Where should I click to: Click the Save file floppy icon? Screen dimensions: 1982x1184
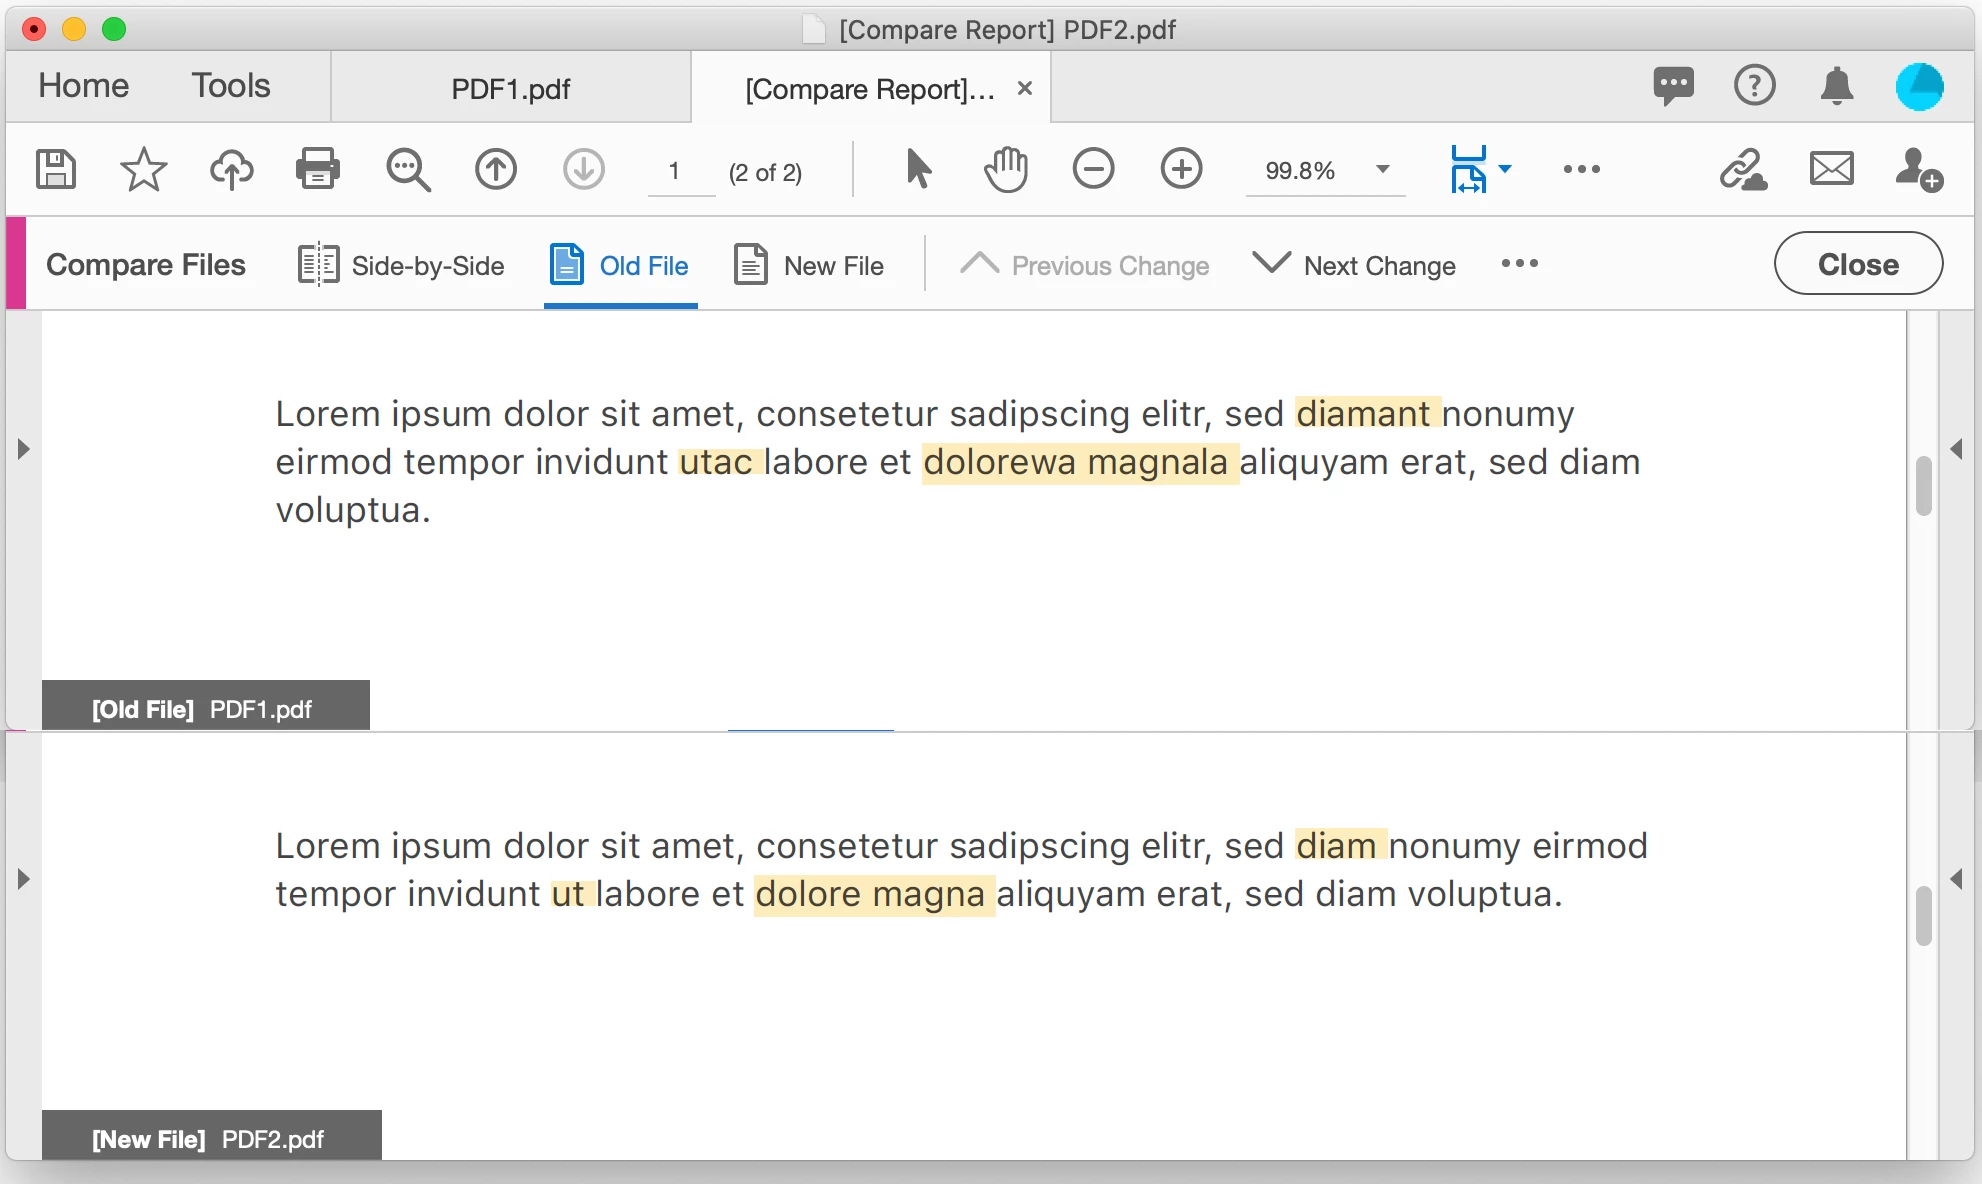(x=56, y=169)
